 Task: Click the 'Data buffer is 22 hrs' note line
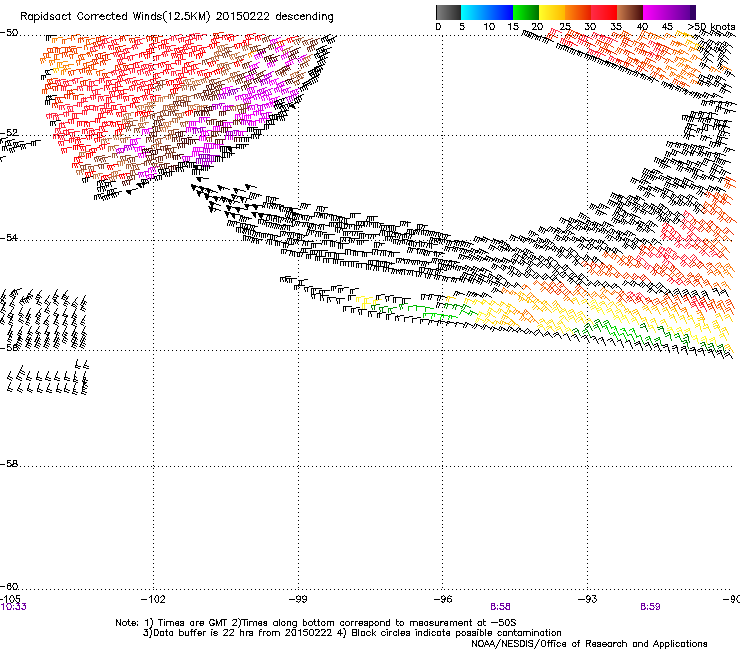(352, 633)
